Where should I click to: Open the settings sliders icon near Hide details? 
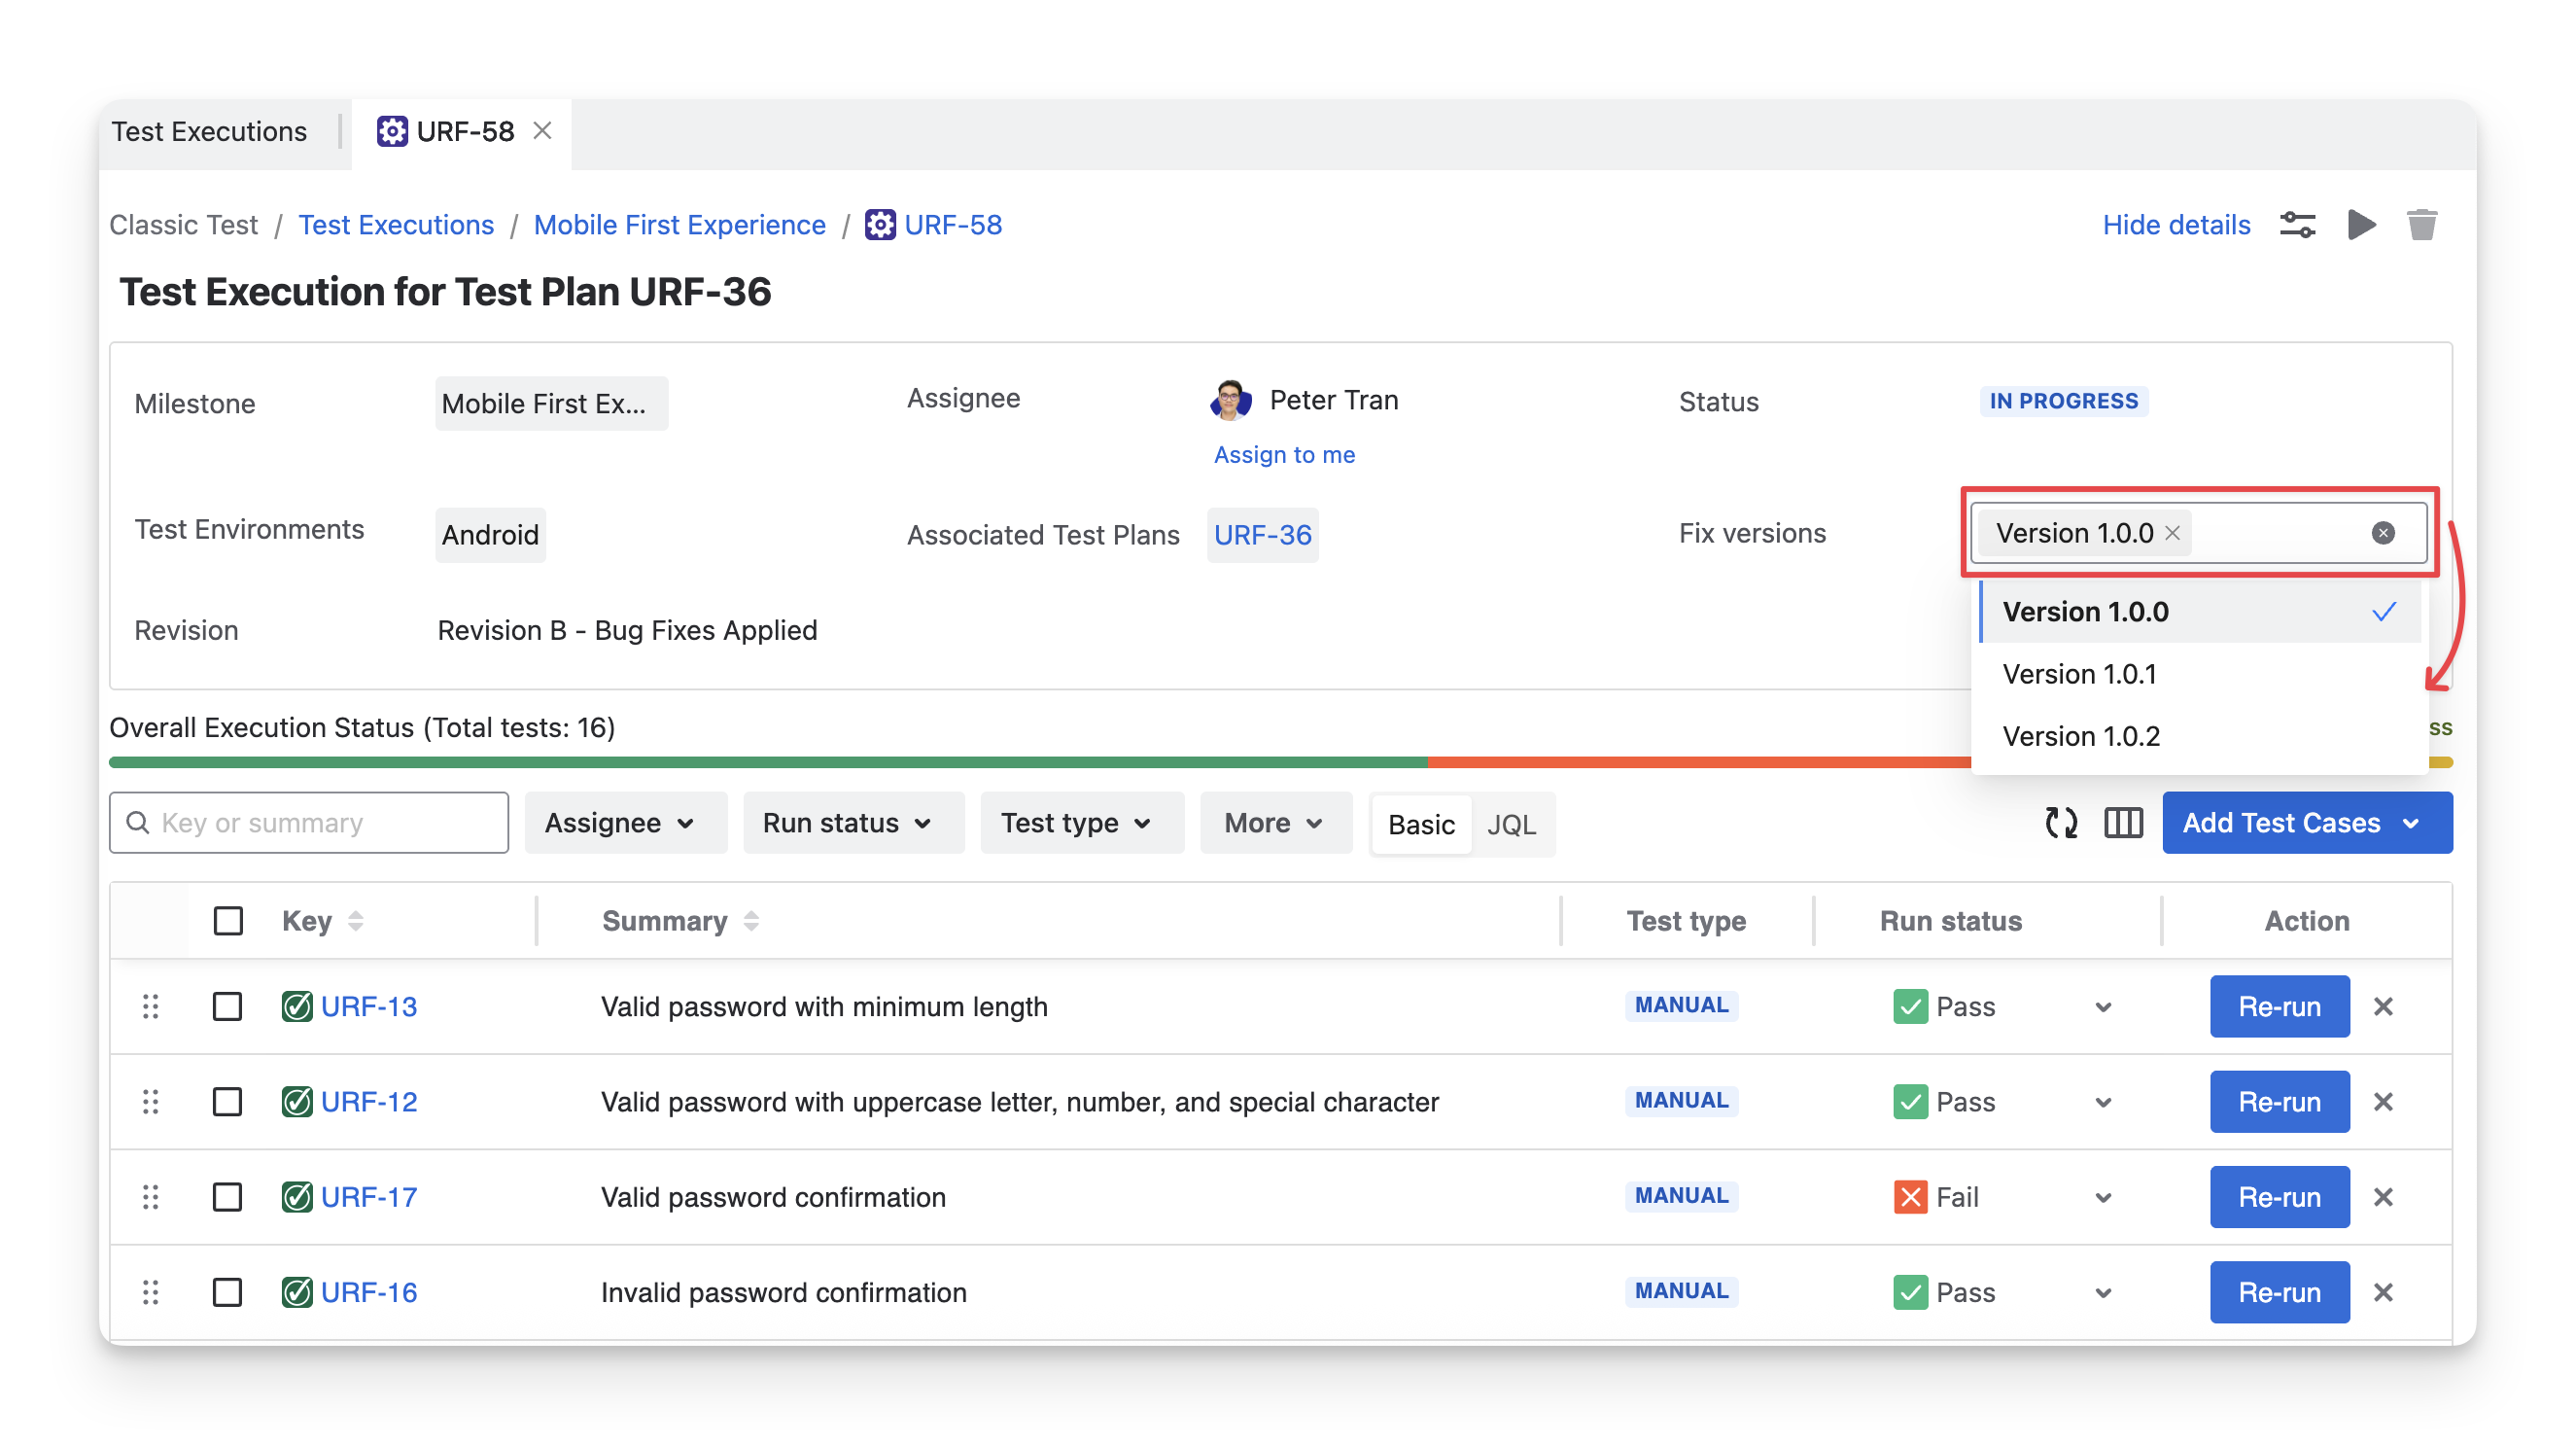[x=2297, y=225]
